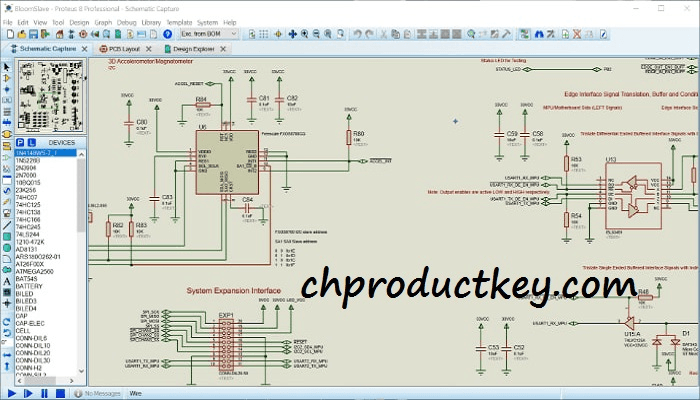Screen dimensions: 700x400
Task: Step the simulation forward
Action: pos(28,393)
